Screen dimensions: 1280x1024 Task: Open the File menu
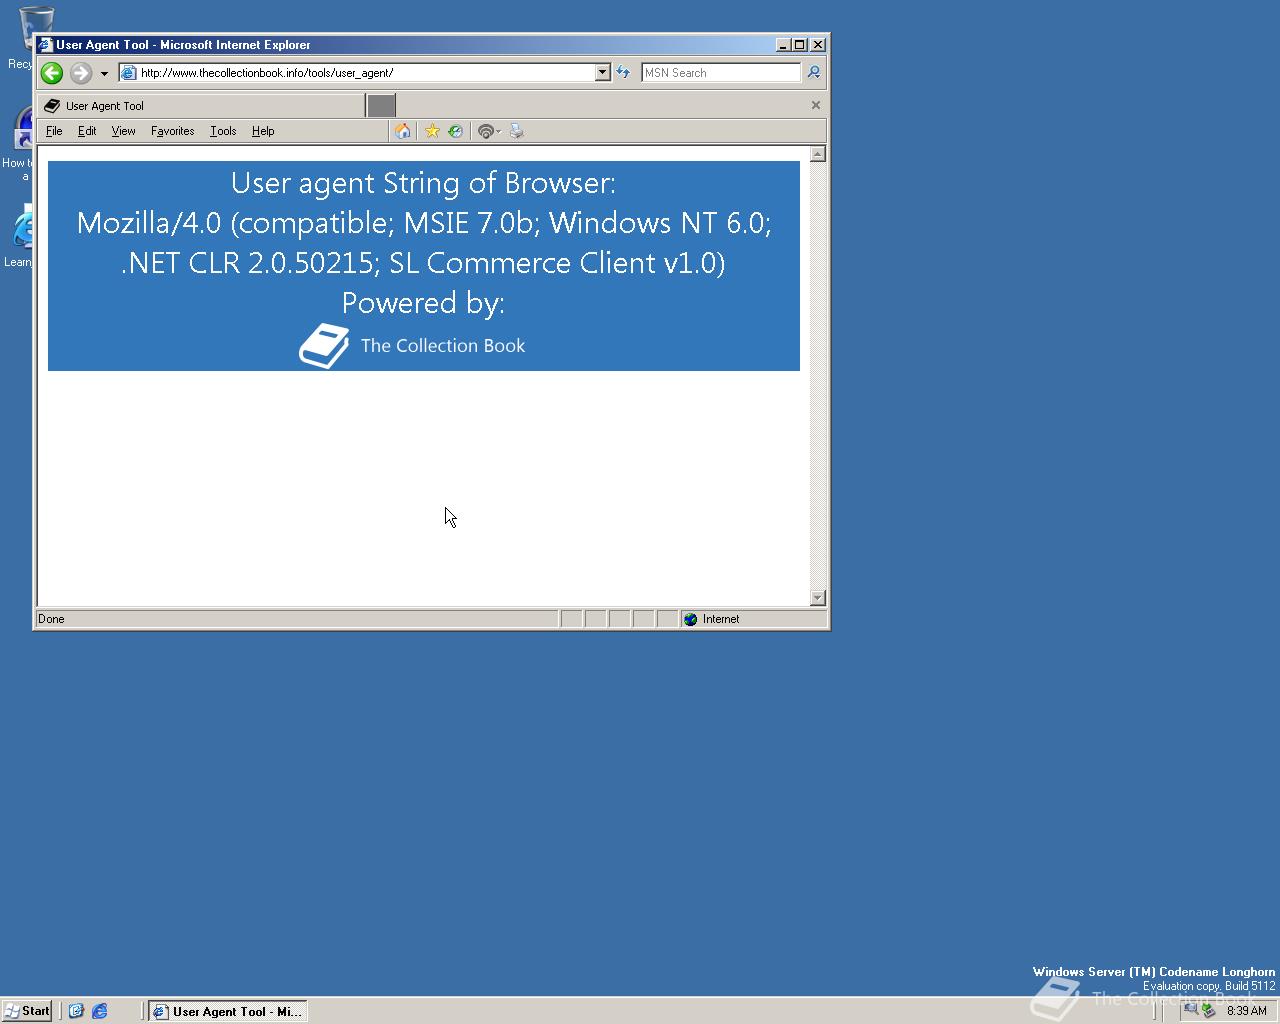coord(54,131)
